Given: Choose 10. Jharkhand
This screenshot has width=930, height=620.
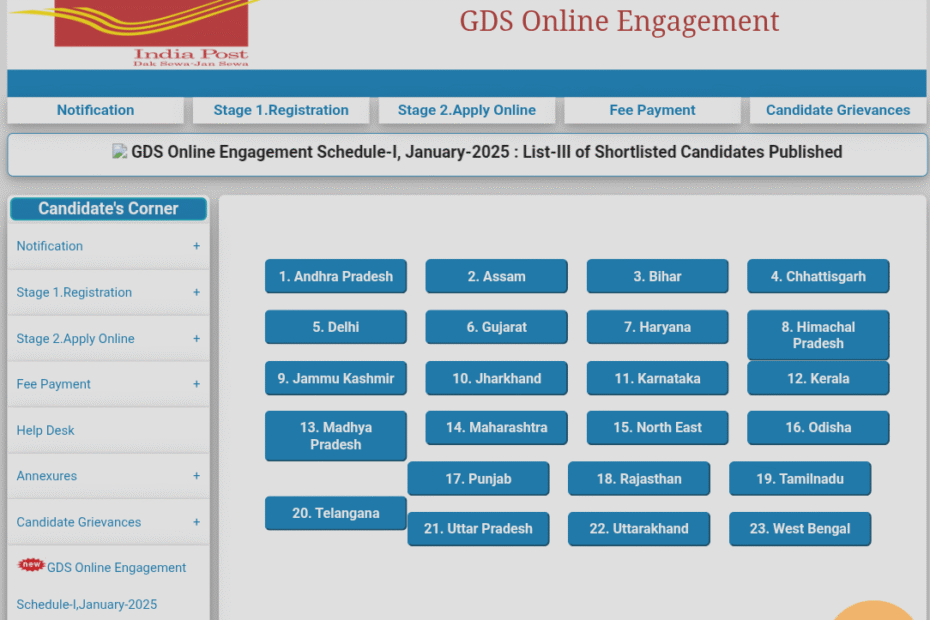Looking at the screenshot, I should click(496, 379).
